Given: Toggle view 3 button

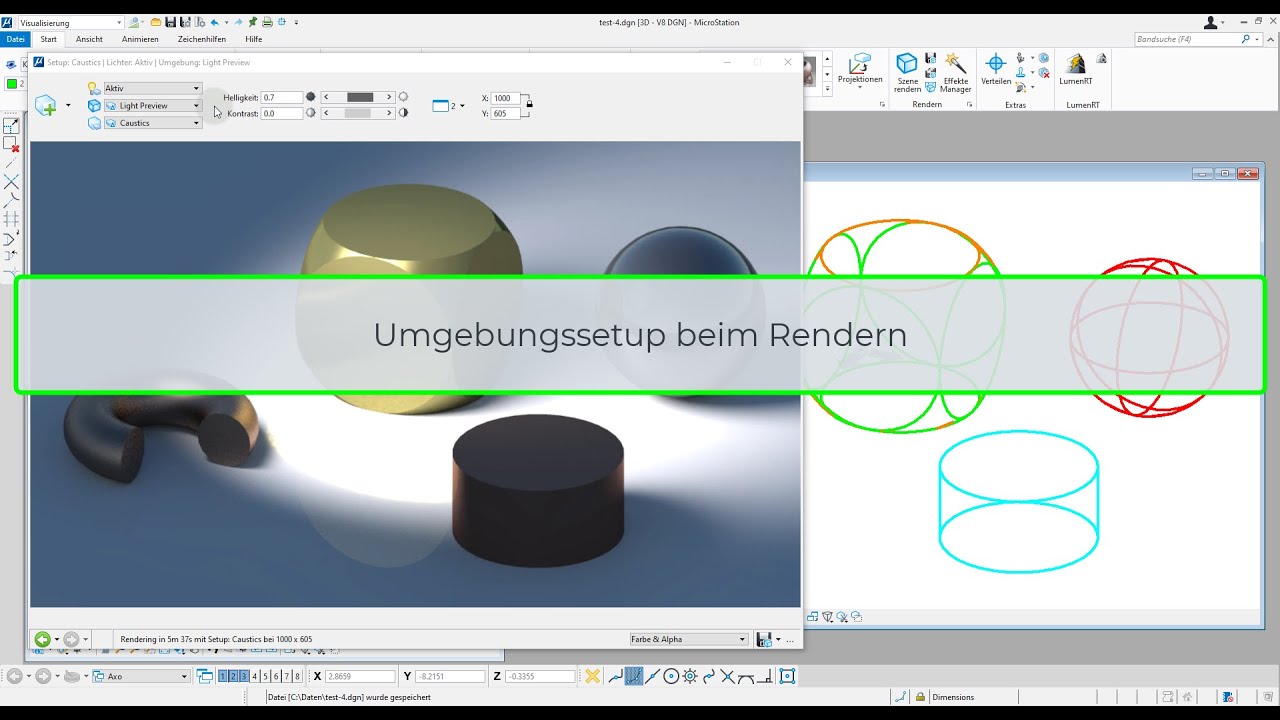Looking at the screenshot, I should 243,676.
